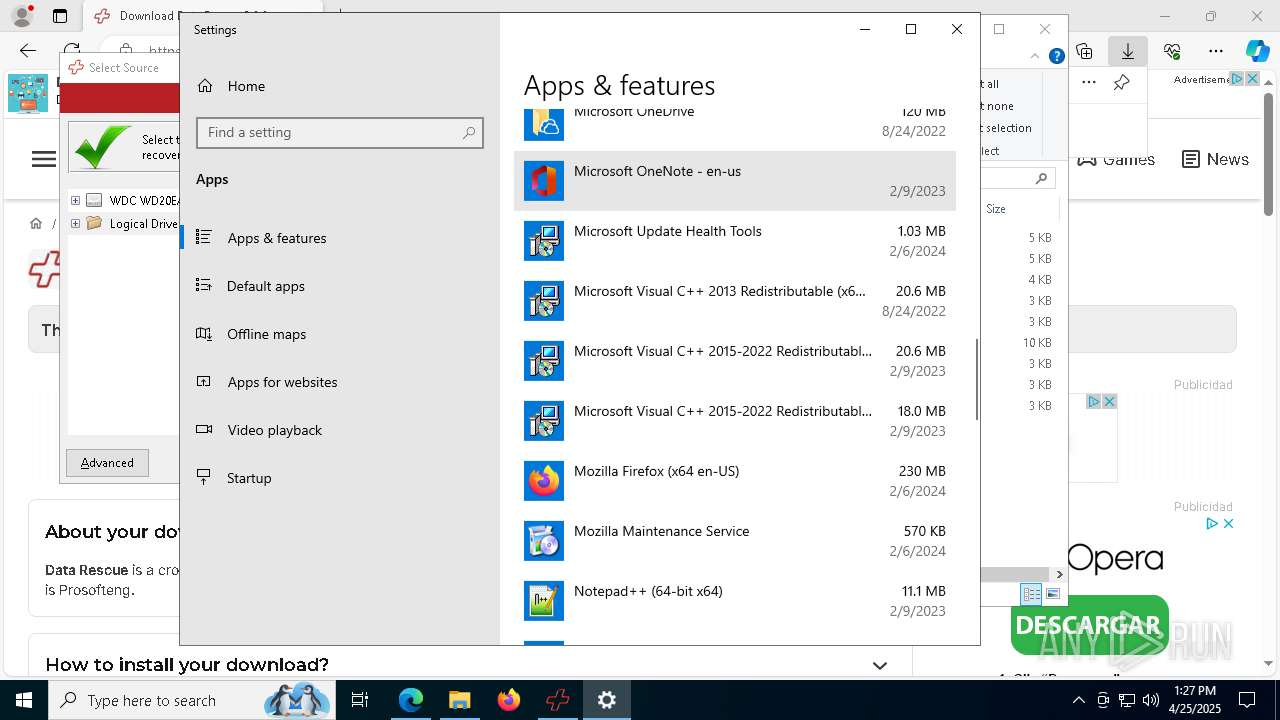Click the volume icon in system tray
The image size is (1280, 720).
point(1150,700)
